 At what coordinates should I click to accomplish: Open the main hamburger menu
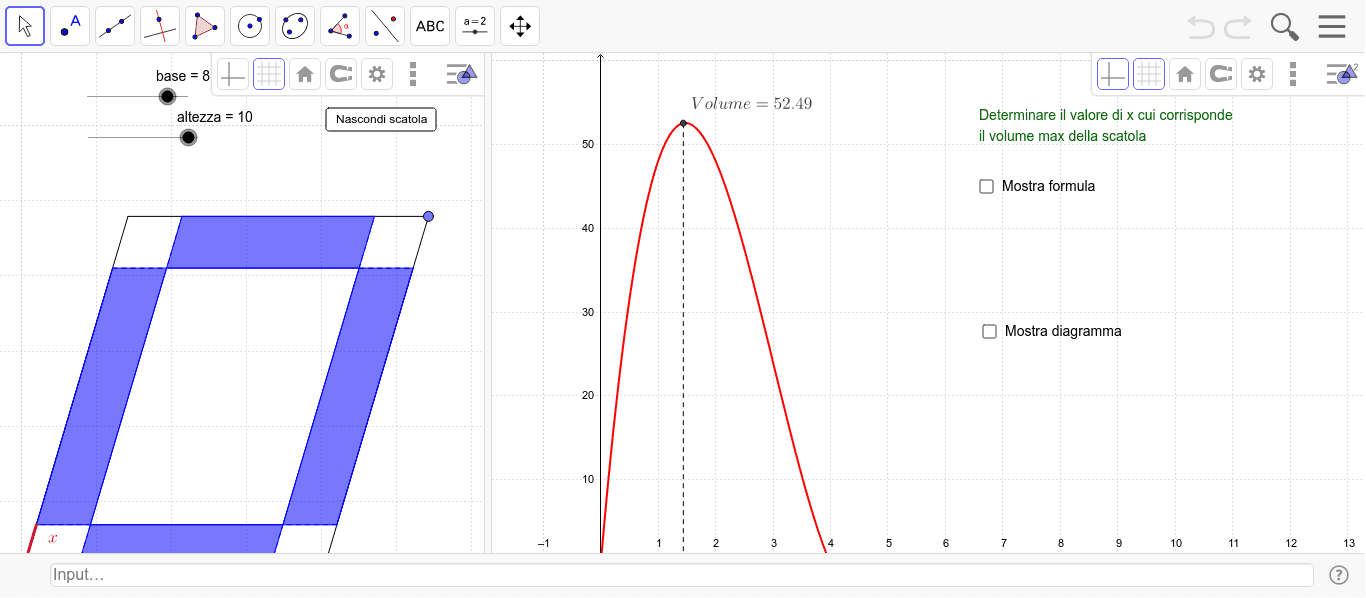[1332, 27]
